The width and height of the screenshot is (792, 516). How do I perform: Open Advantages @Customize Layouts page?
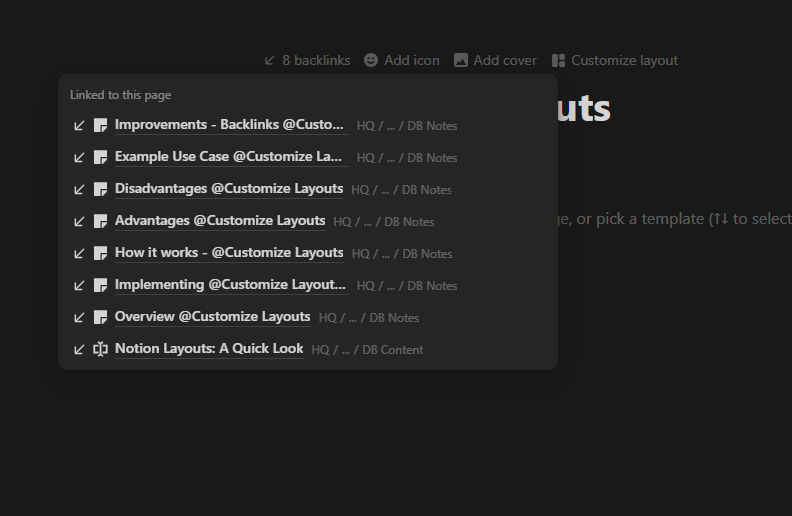[x=220, y=221]
